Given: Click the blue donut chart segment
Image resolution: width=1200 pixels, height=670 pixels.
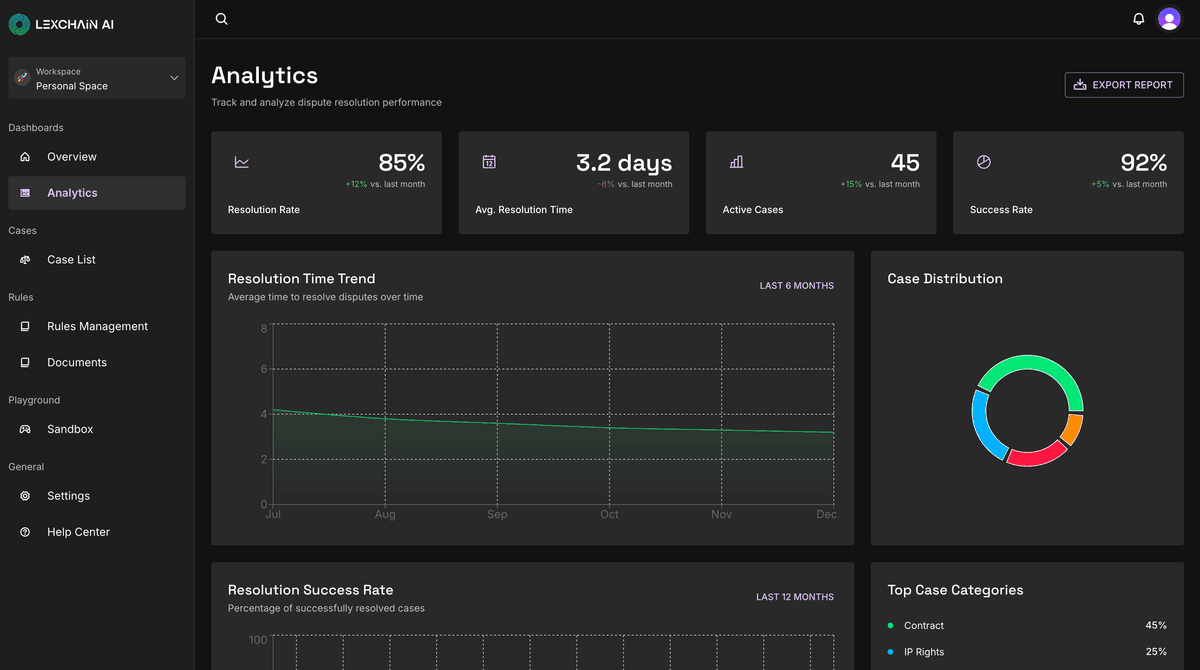Looking at the screenshot, I should point(981,428).
